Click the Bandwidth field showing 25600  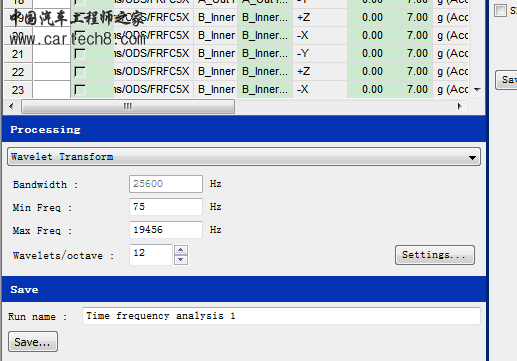[166, 184]
